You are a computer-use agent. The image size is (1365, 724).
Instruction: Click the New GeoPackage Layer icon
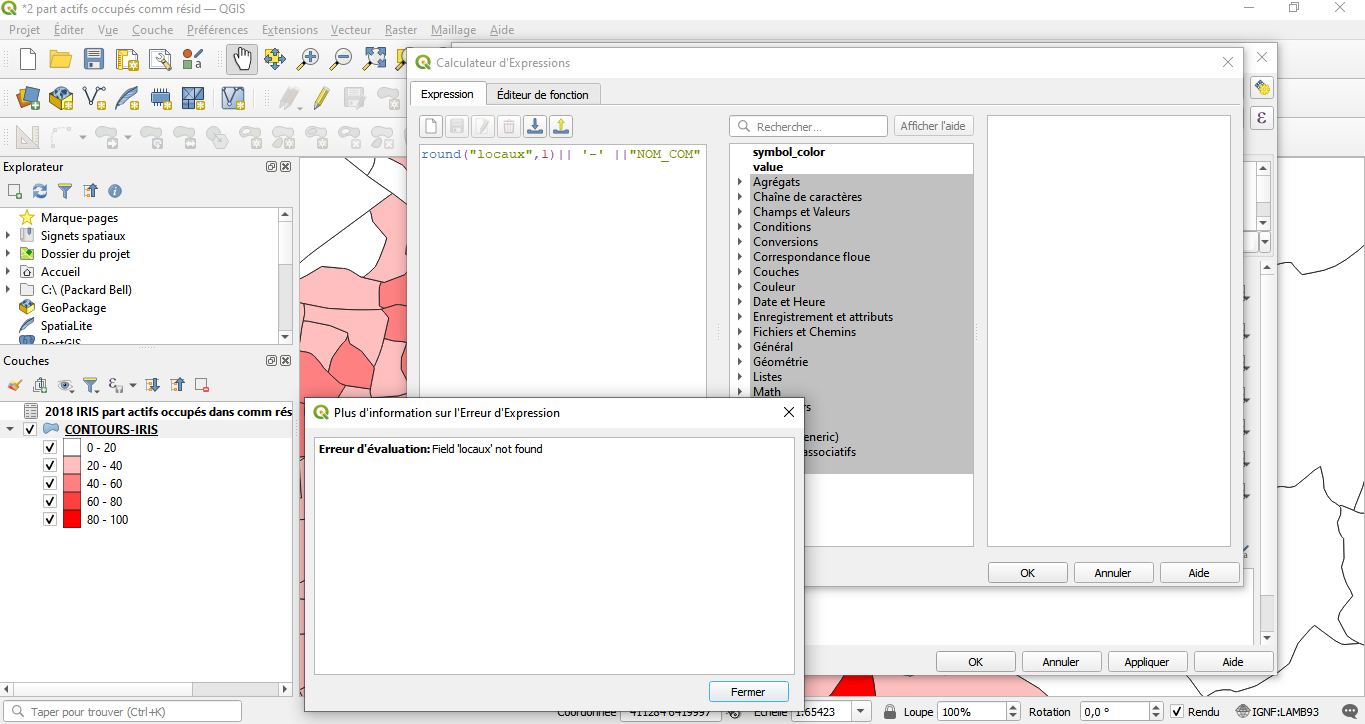pos(61,98)
